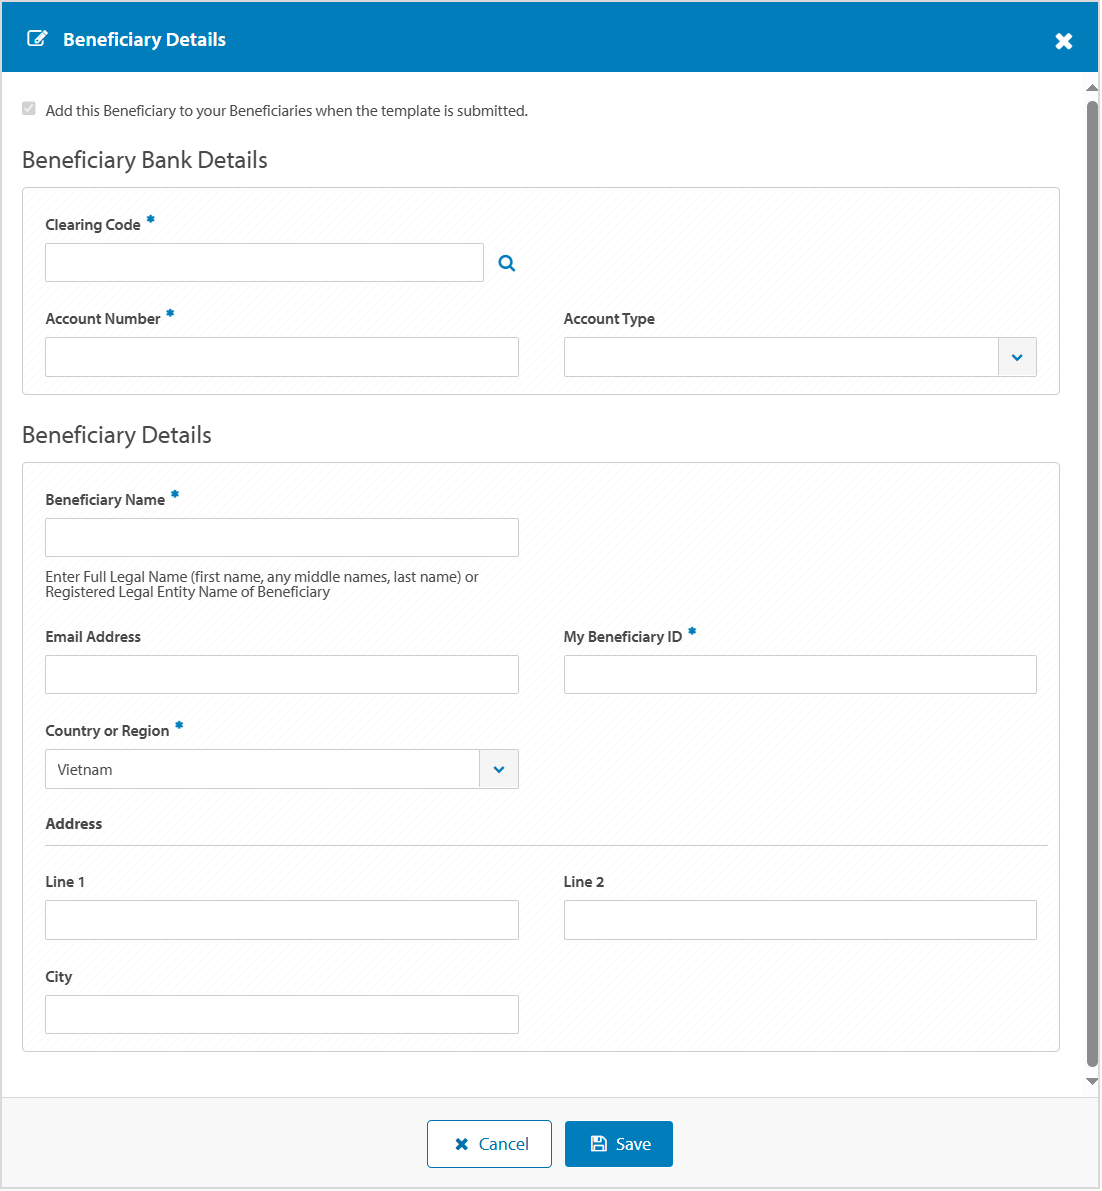Close the Beneficiary Details dialog with X
Screen dimensions: 1102x1191
coord(1063,41)
